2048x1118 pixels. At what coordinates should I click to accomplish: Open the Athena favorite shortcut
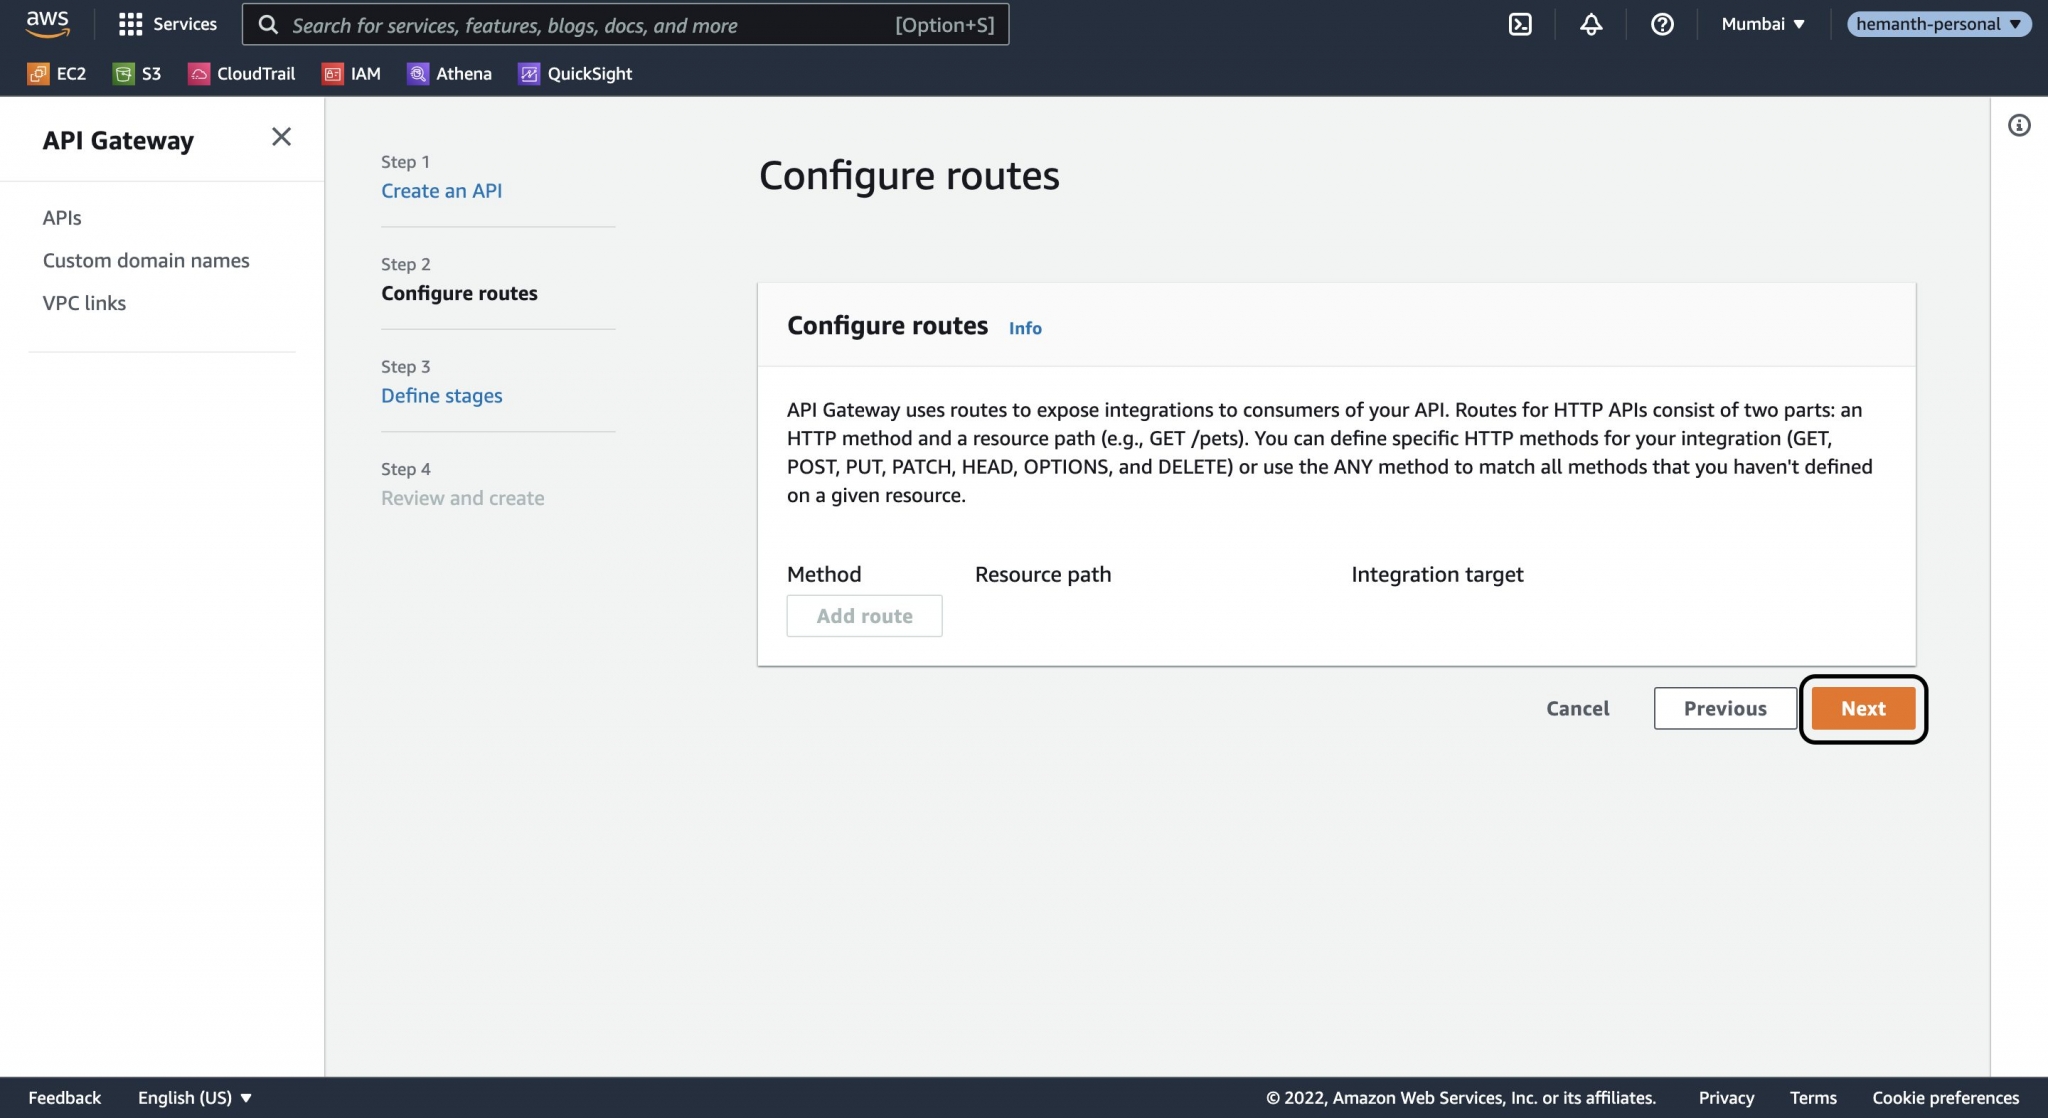(x=450, y=73)
